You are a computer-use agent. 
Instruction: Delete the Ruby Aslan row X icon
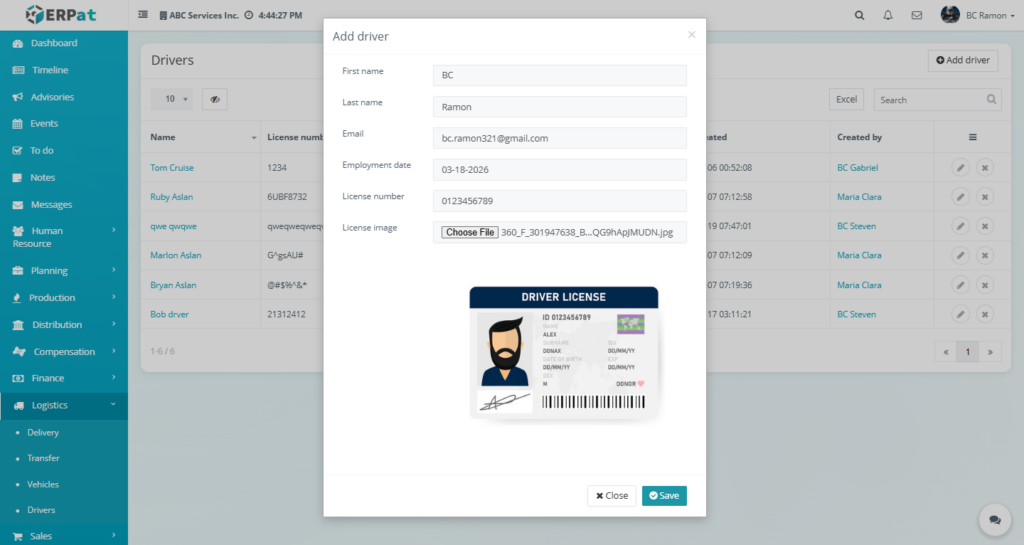[x=985, y=196]
